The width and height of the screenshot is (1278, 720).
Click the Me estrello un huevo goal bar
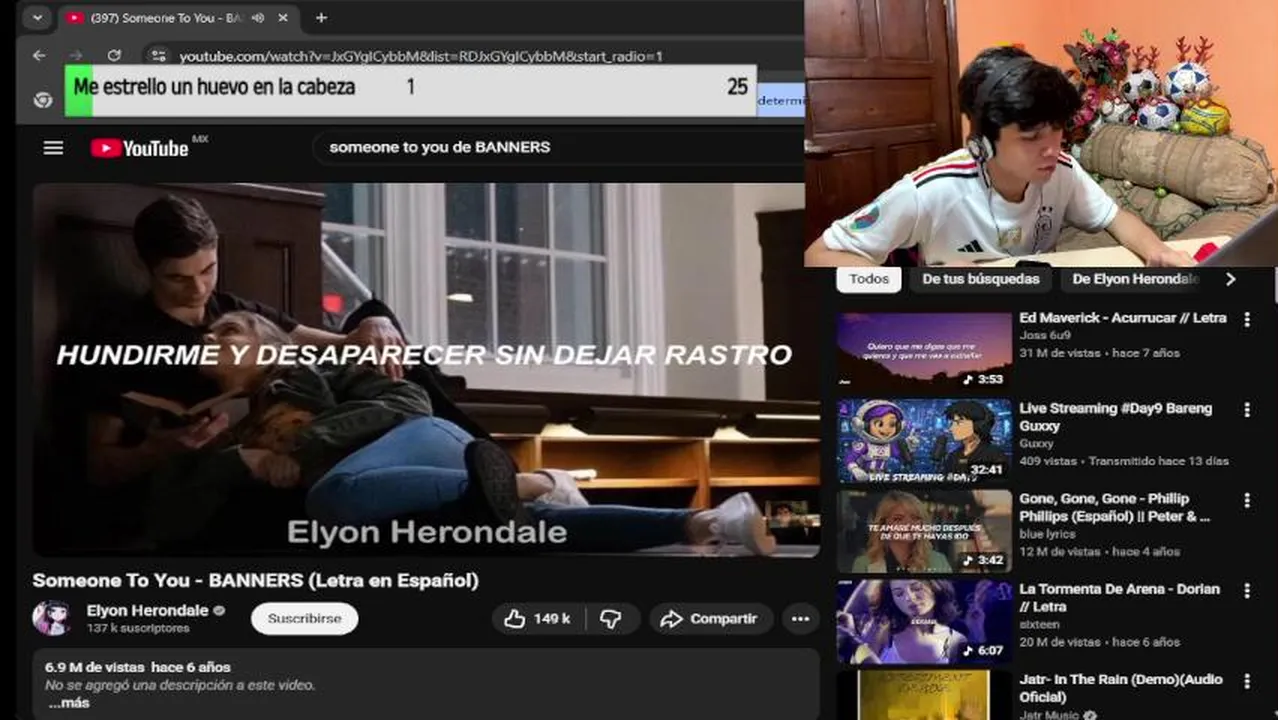(x=410, y=90)
